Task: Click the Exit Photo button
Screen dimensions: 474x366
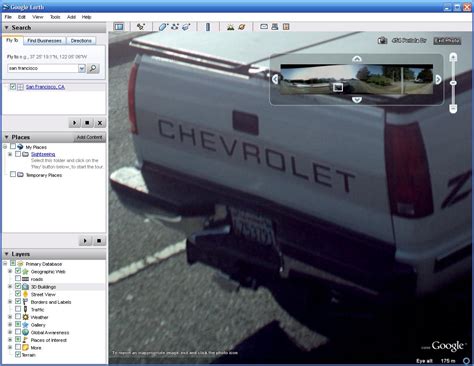Action: [447, 41]
